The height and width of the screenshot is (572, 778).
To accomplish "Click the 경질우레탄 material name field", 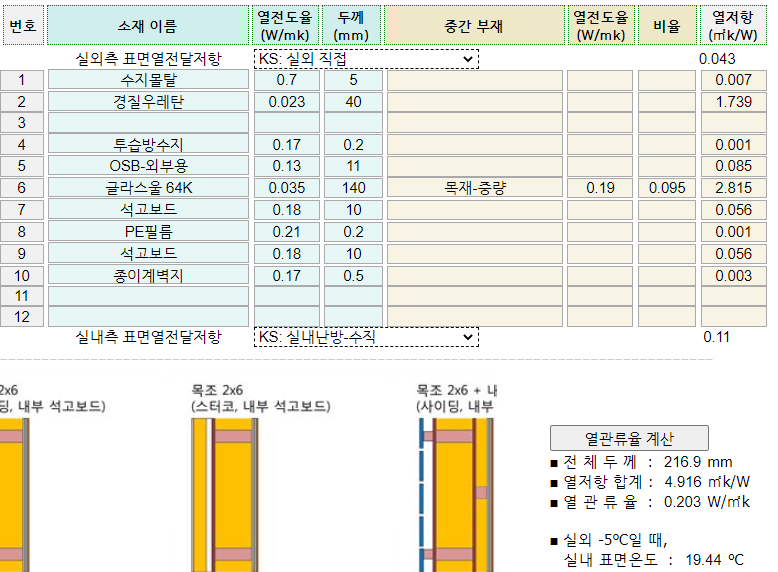I will point(148,102).
